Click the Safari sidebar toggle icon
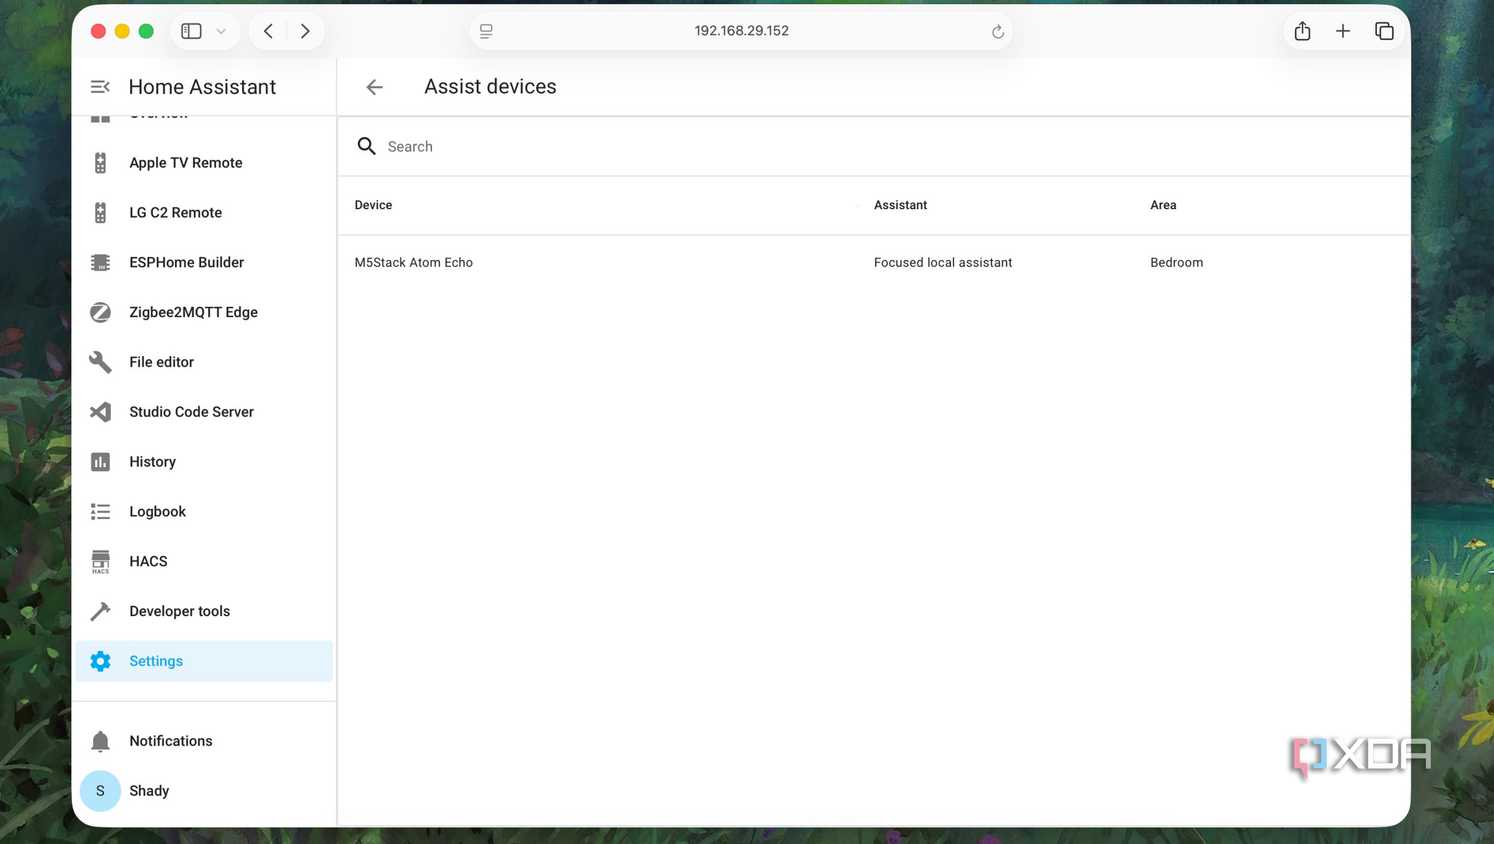Screen dimensions: 1494x844 click(191, 31)
